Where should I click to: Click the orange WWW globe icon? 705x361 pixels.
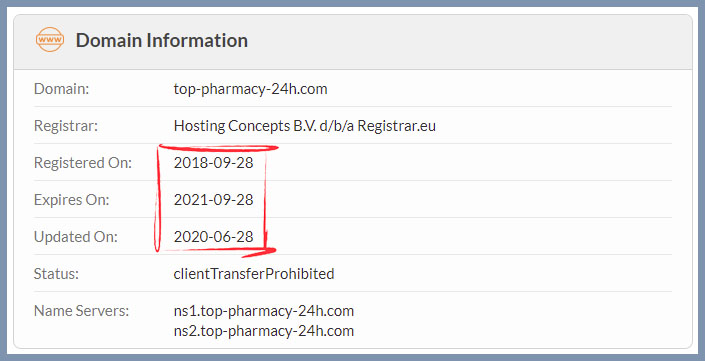pos(50,40)
